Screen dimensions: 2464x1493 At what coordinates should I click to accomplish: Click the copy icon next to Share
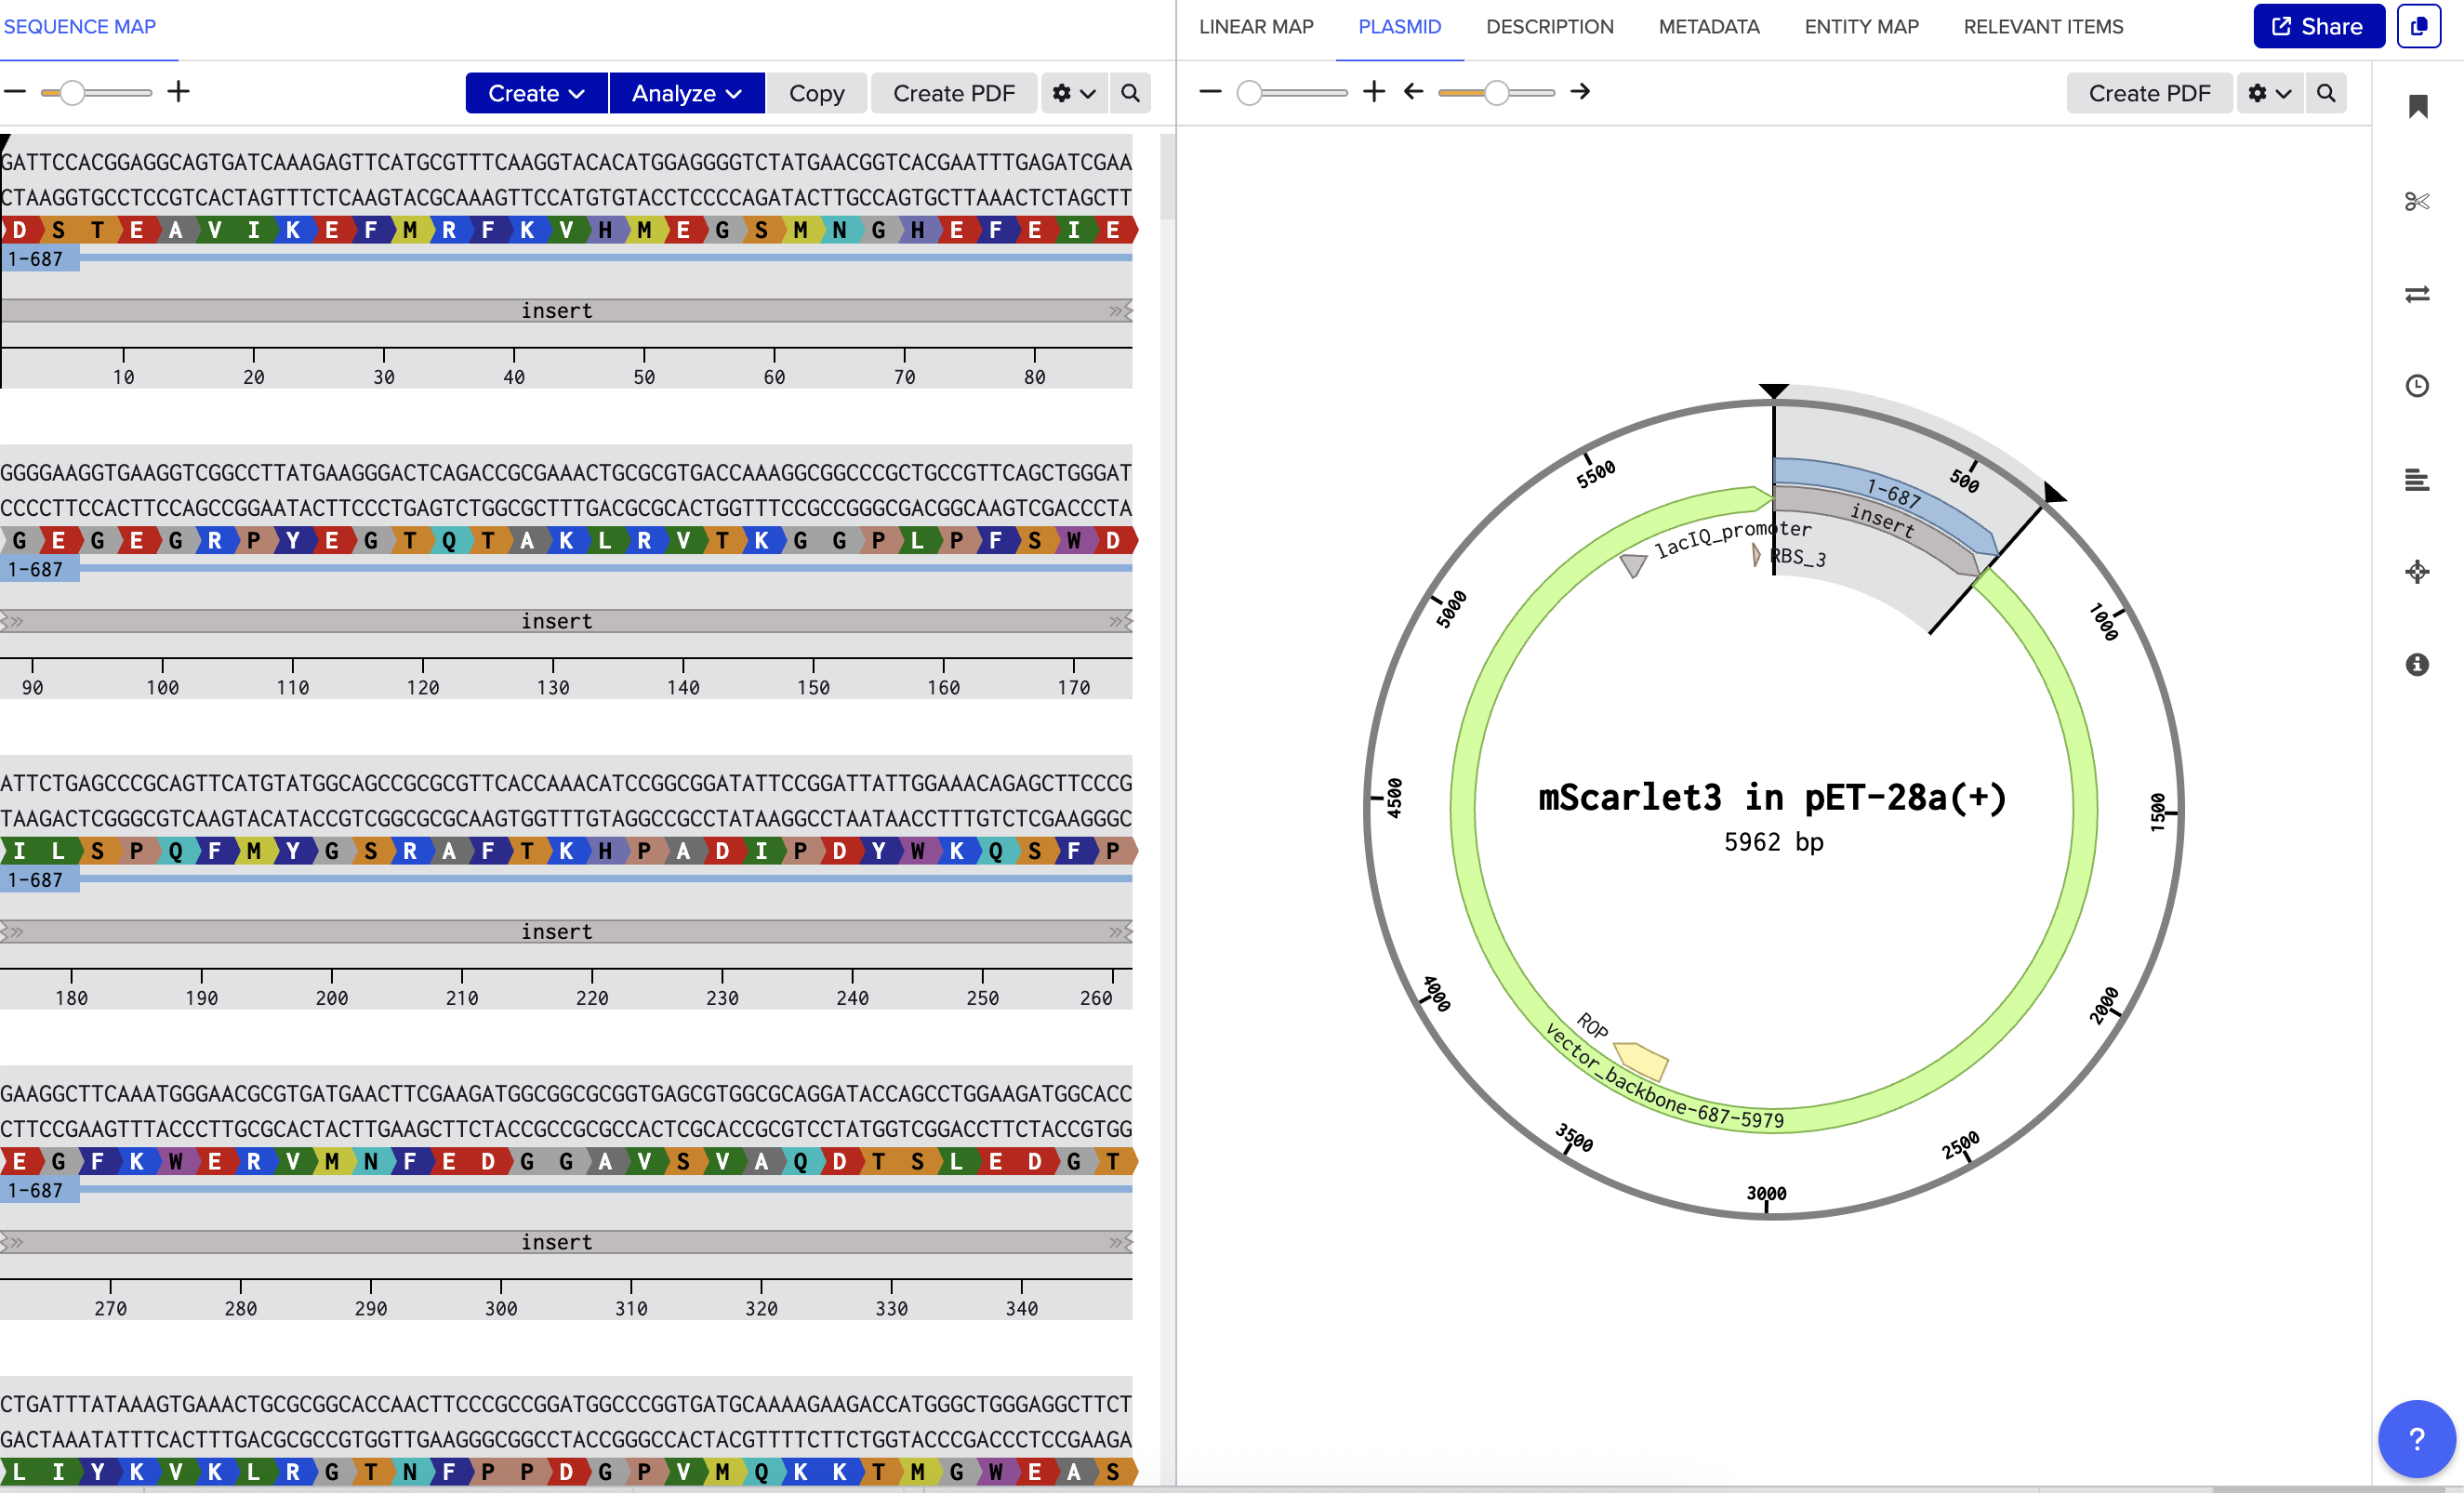[x=2418, y=27]
